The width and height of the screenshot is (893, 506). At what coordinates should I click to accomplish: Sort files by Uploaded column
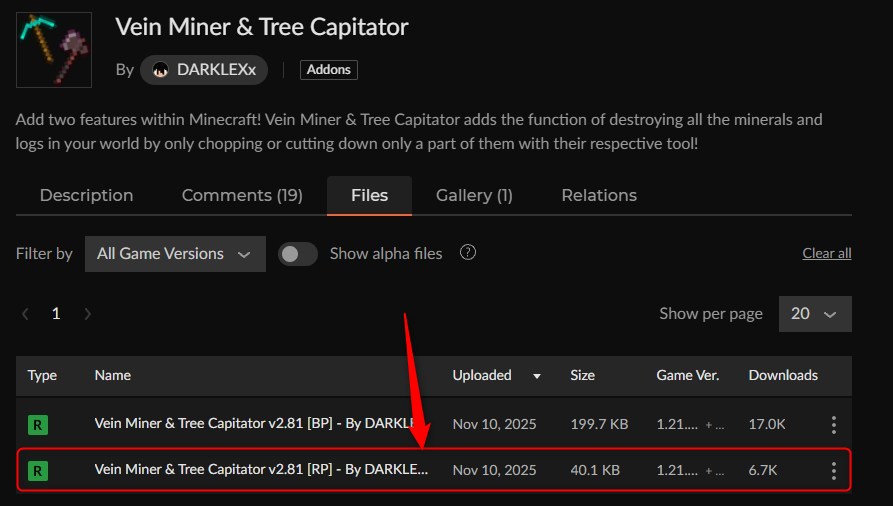click(482, 376)
